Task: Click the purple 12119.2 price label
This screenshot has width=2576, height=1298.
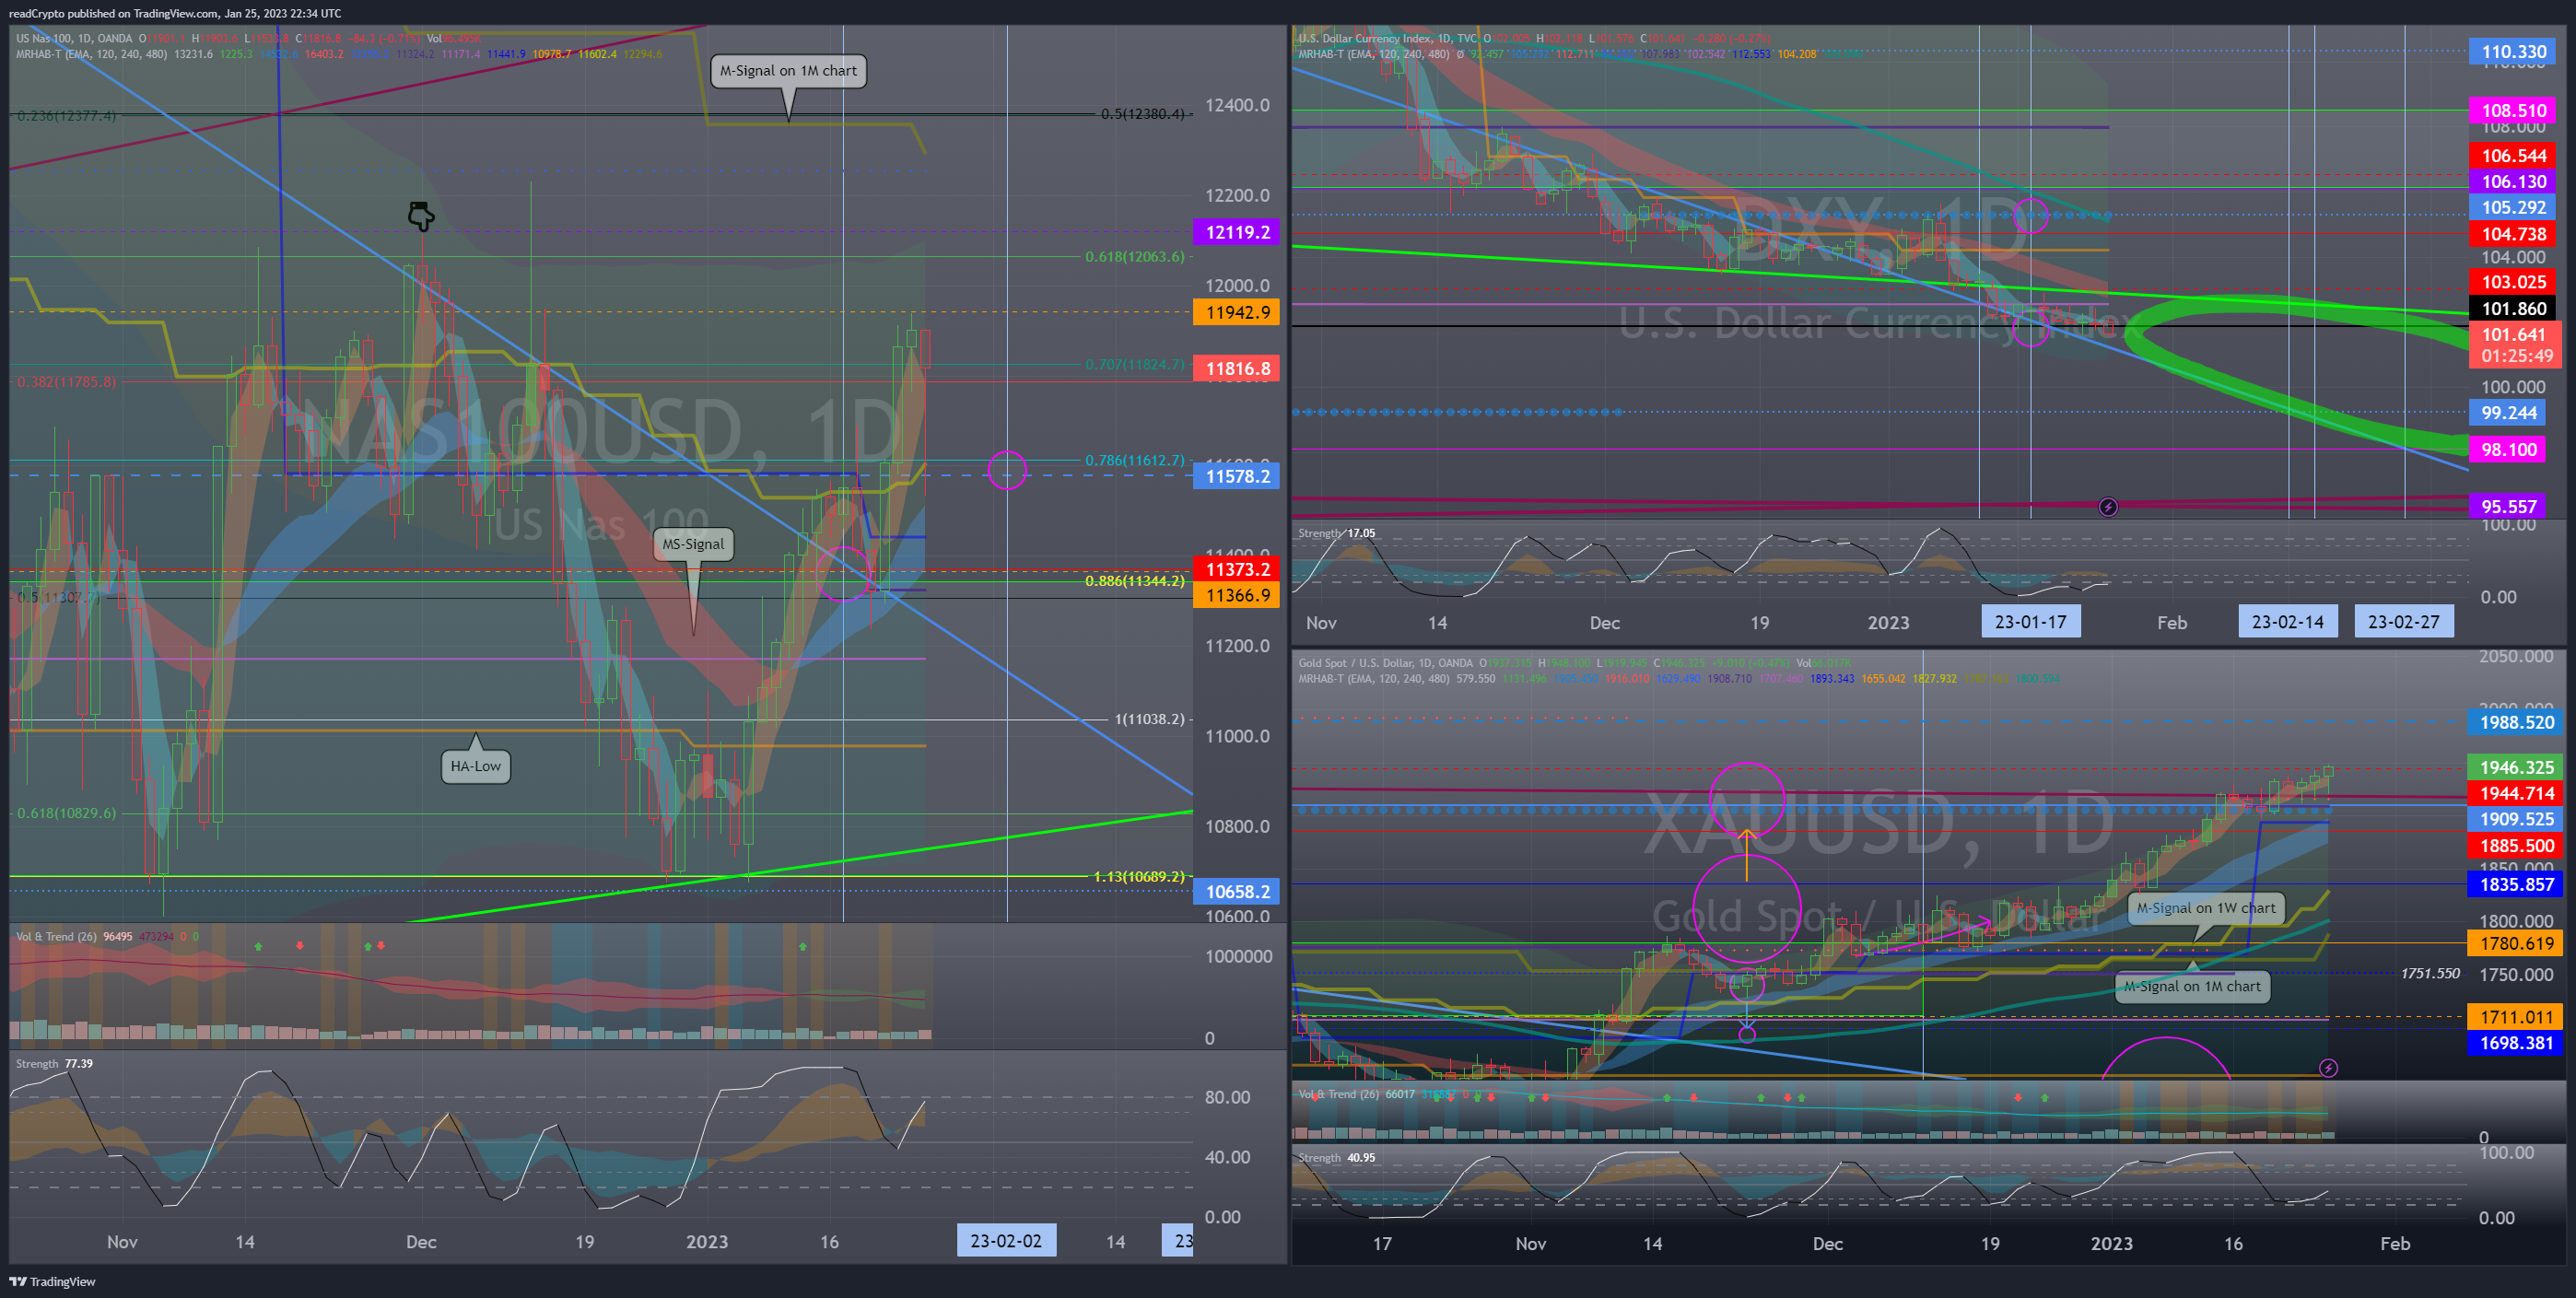Action: [1236, 232]
